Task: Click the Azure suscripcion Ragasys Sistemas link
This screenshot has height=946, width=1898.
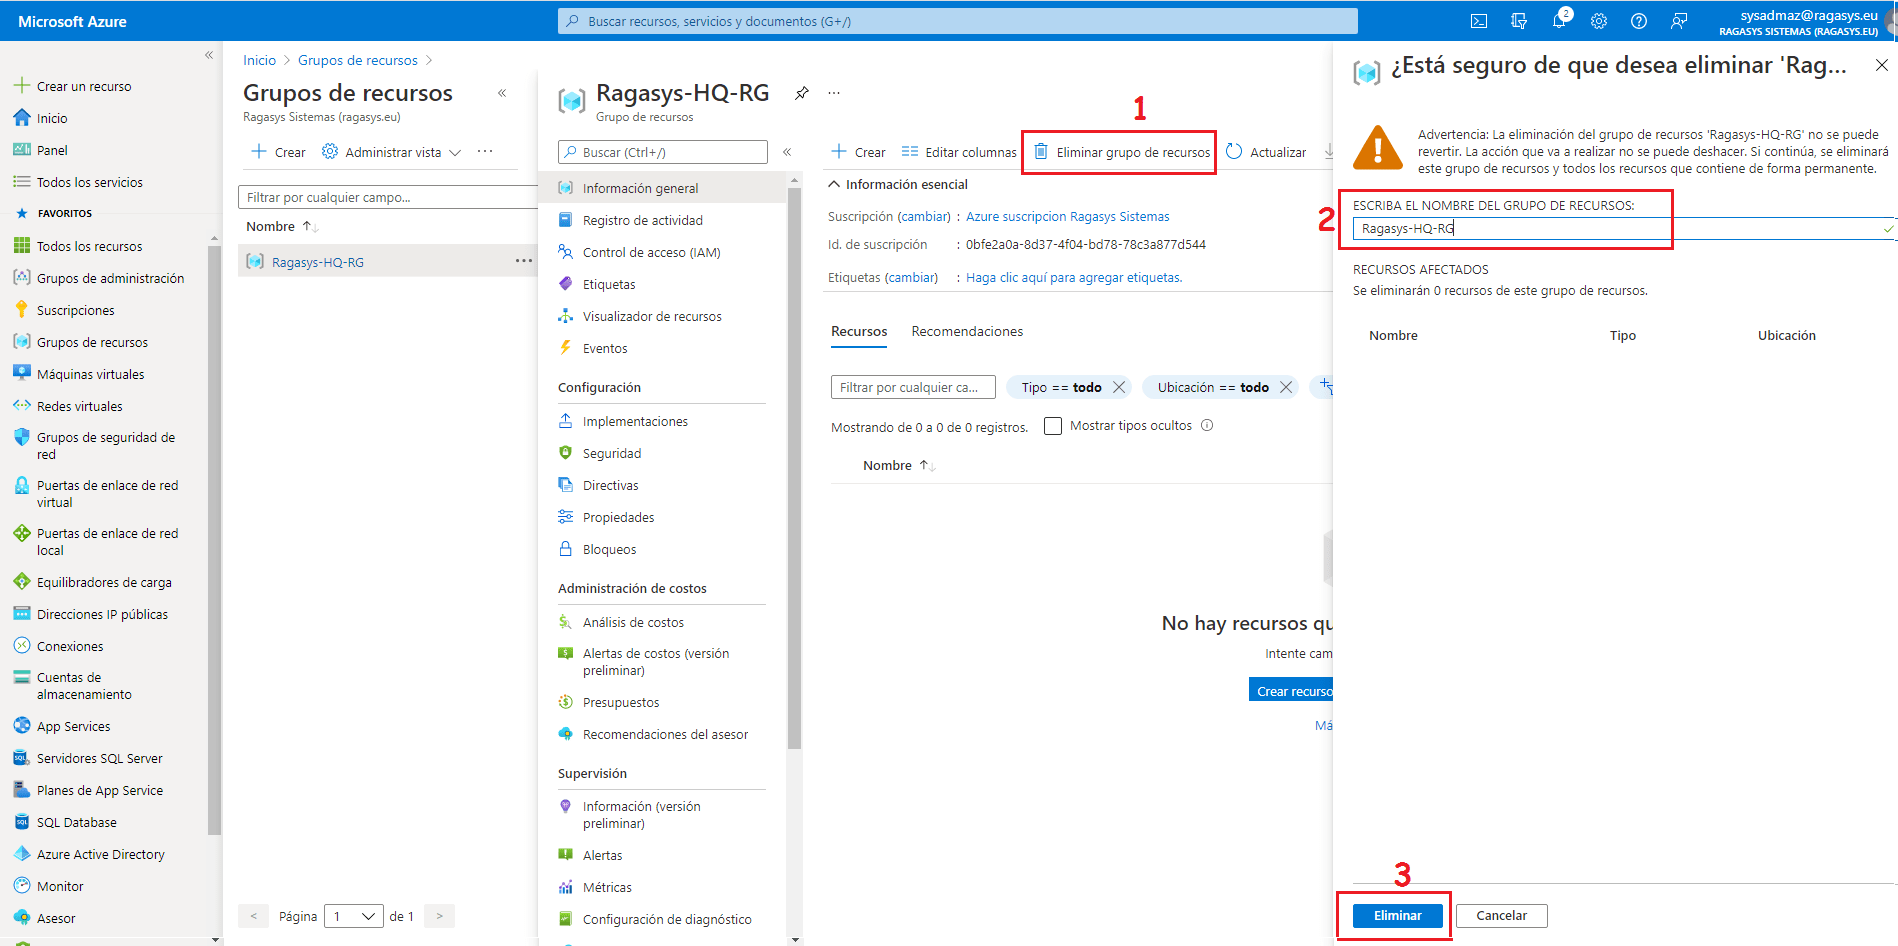Action: coord(1067,217)
